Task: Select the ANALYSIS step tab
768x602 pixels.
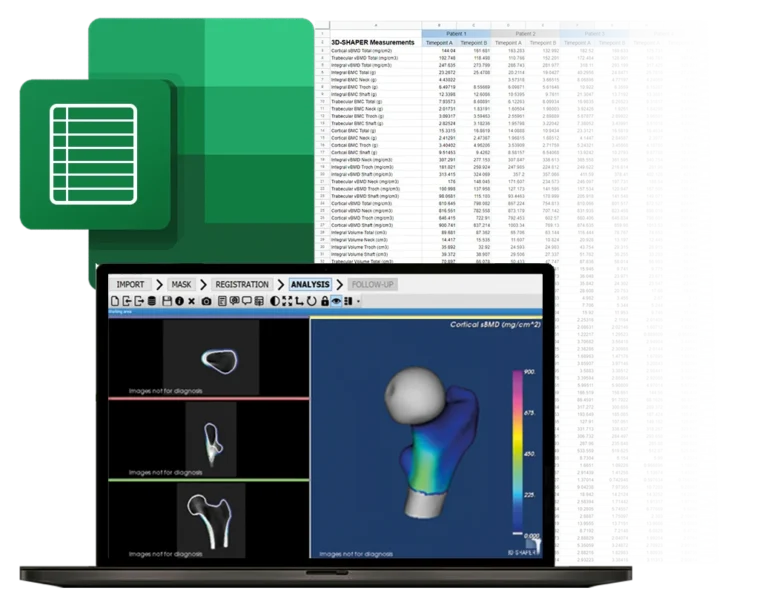Action: 310,284
